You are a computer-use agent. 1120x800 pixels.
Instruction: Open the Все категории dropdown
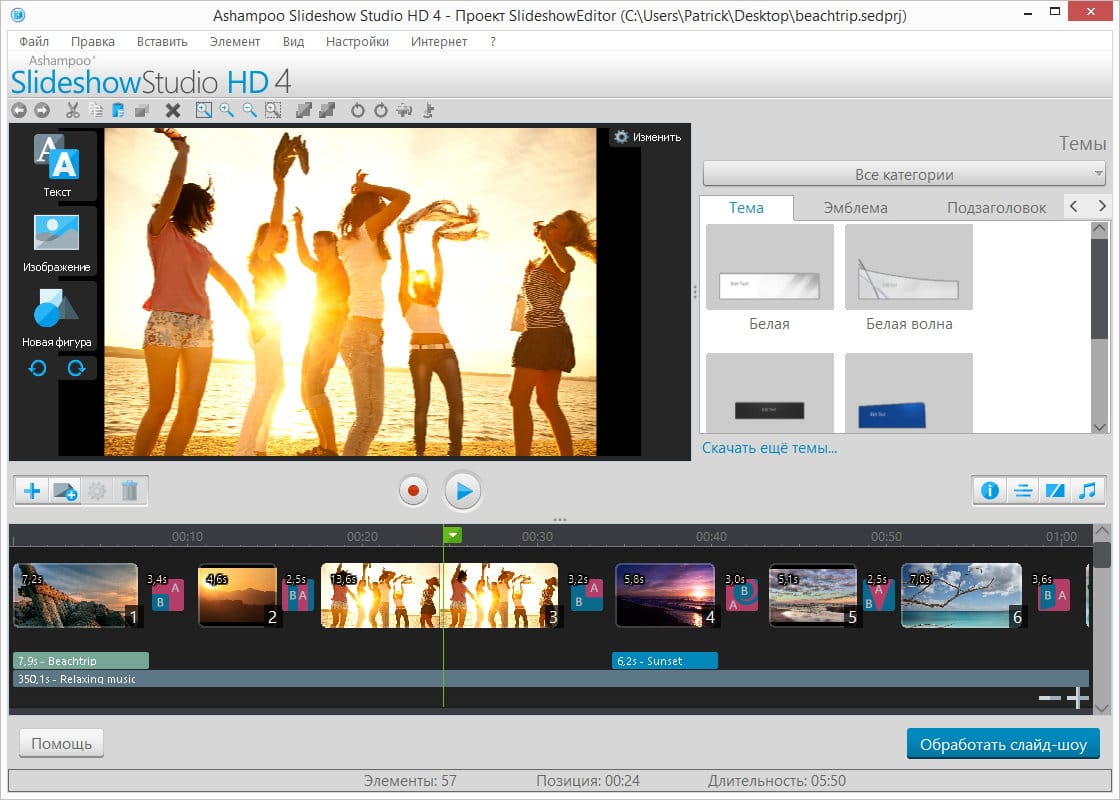pos(904,174)
